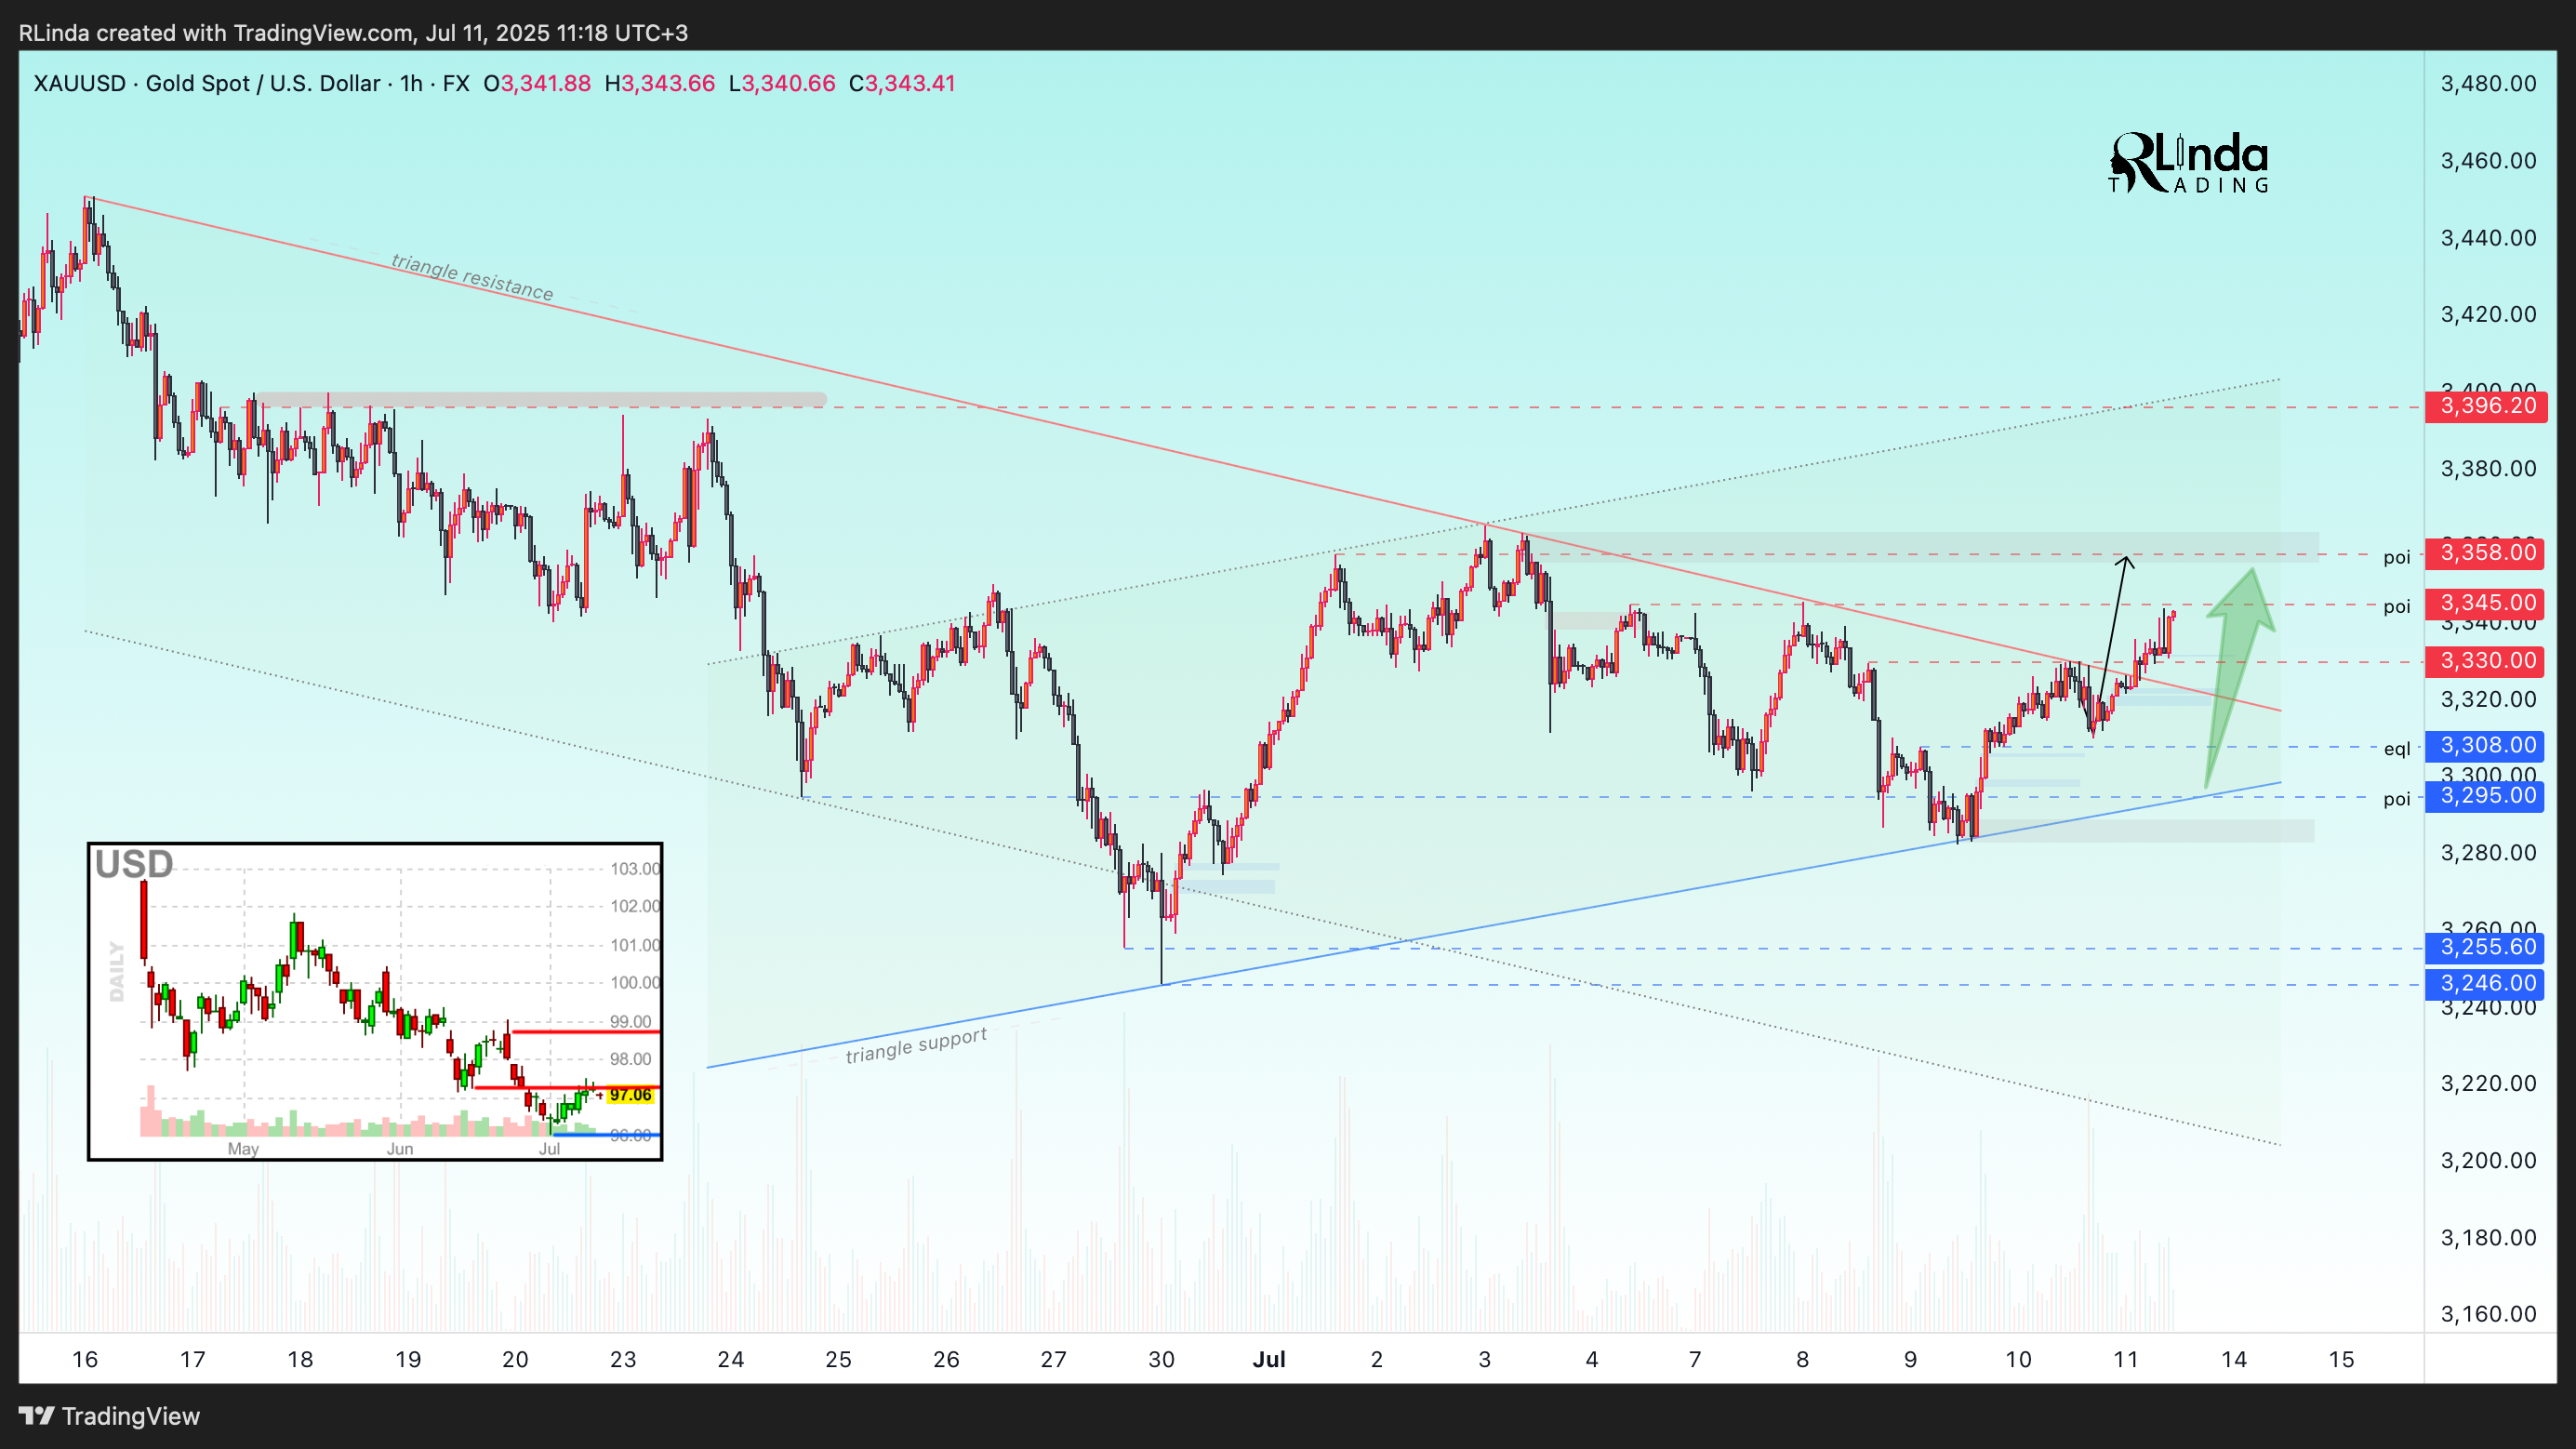This screenshot has height=1449, width=2576.
Task: Click the low price value 3,340.66
Action: click(x=788, y=84)
